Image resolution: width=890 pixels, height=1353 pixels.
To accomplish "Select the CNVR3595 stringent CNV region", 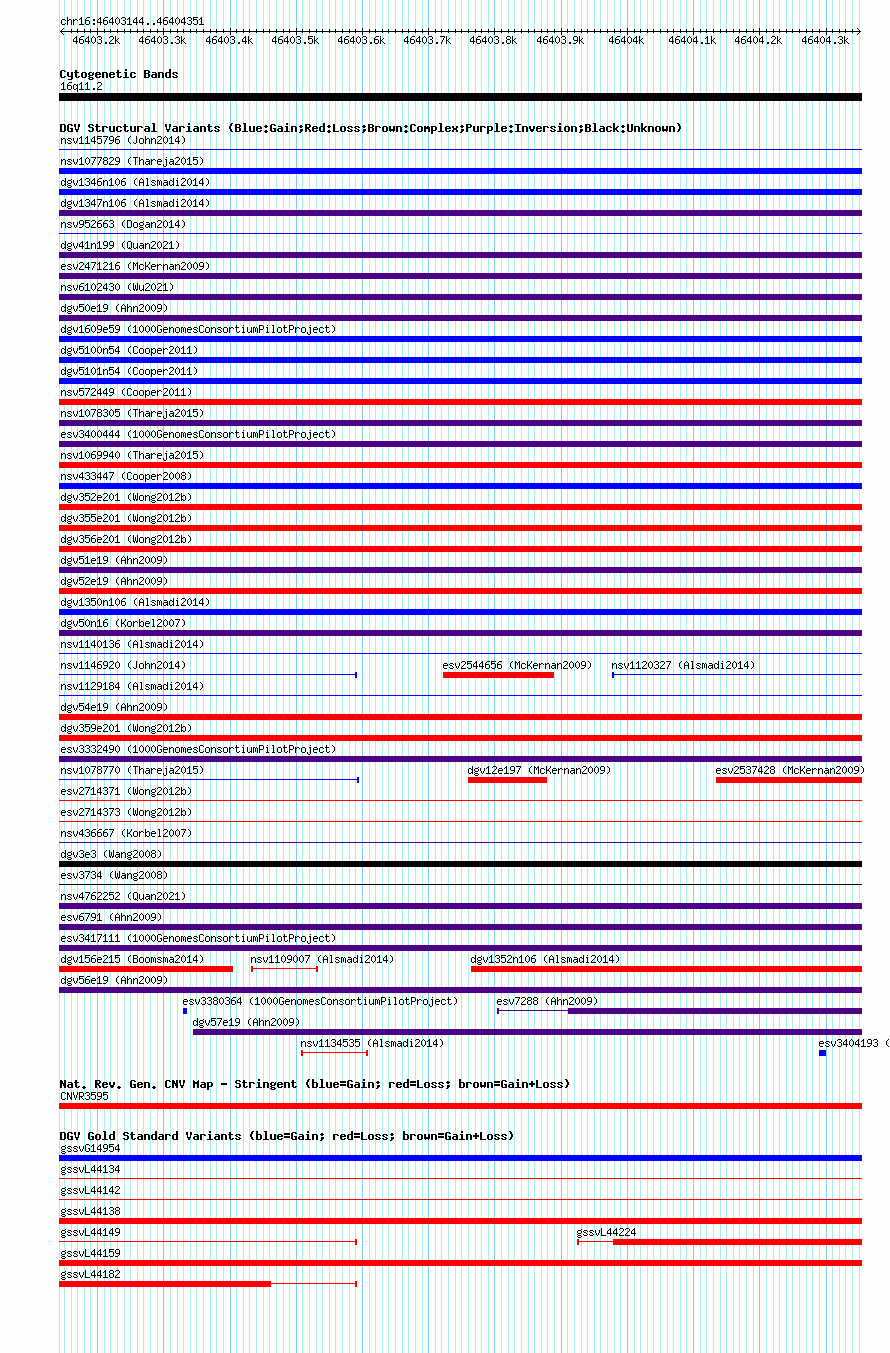I will pos(460,1106).
